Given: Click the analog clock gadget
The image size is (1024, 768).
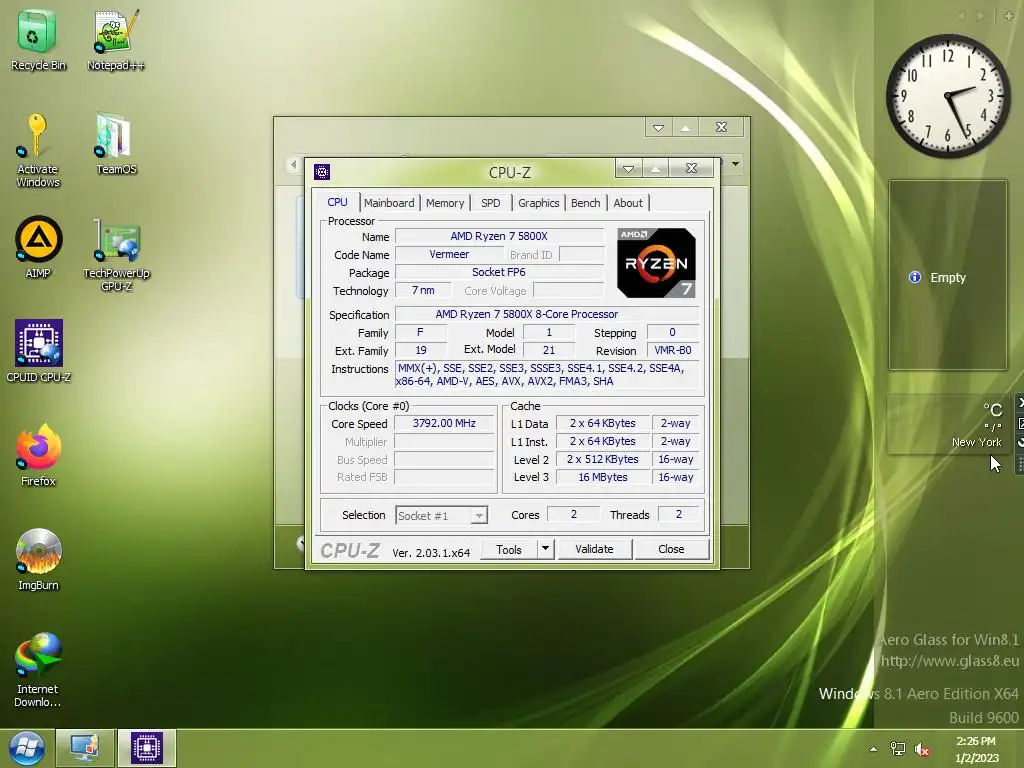Looking at the screenshot, I should click(948, 96).
